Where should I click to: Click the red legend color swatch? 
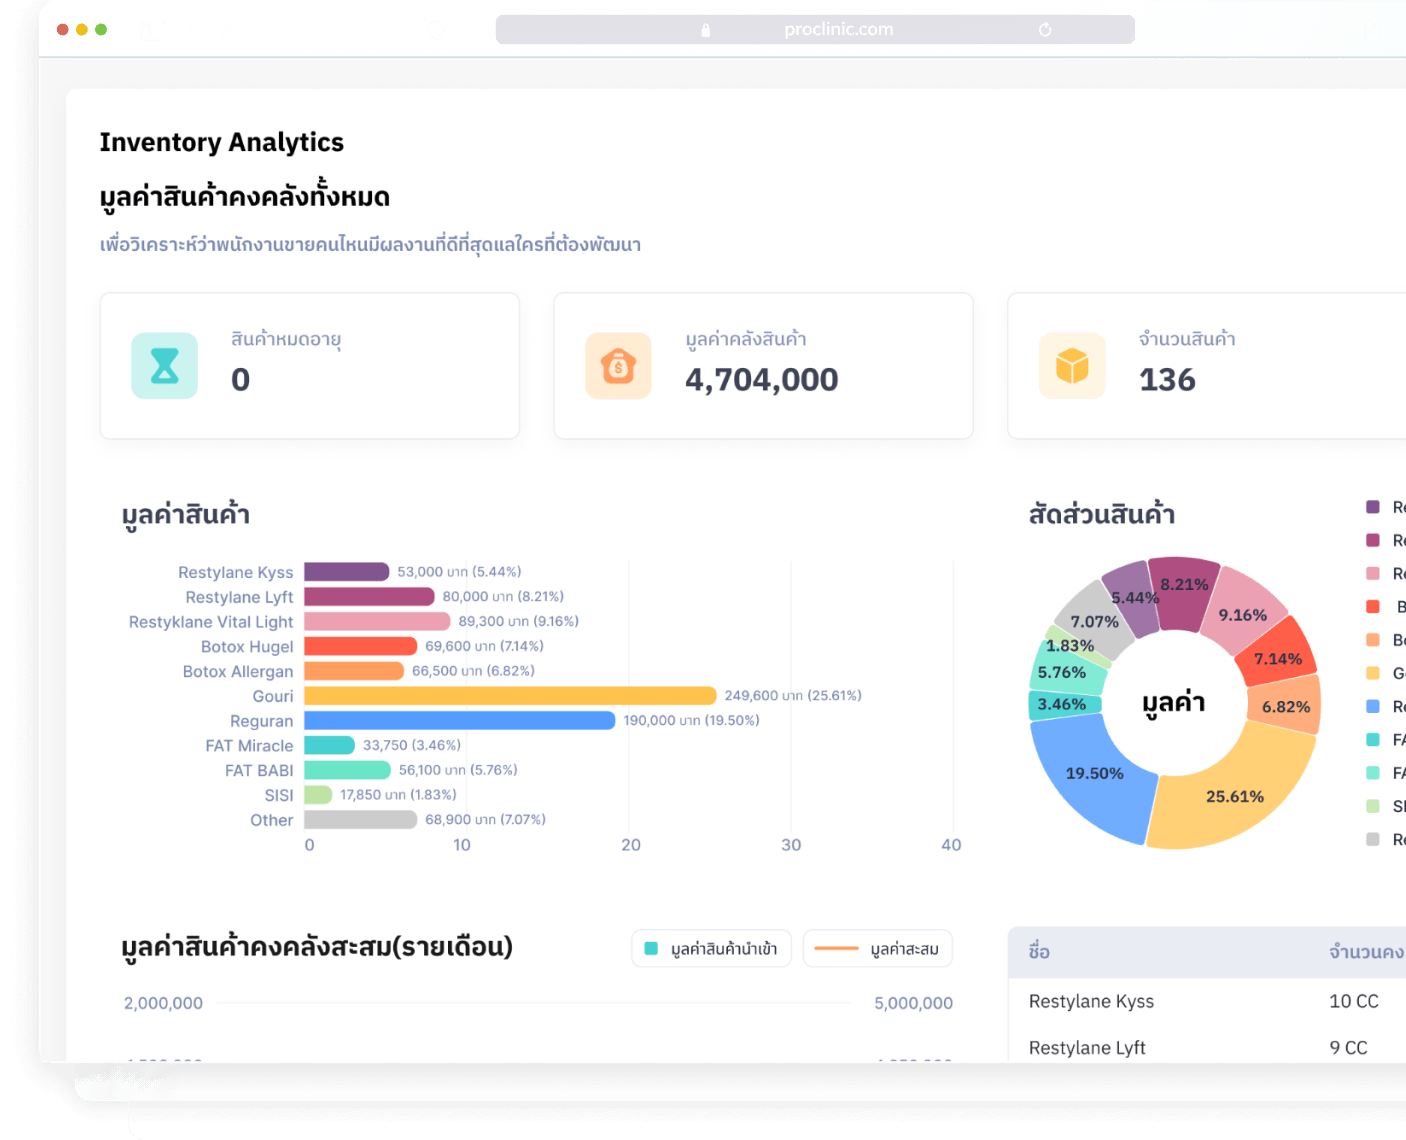[1373, 607]
